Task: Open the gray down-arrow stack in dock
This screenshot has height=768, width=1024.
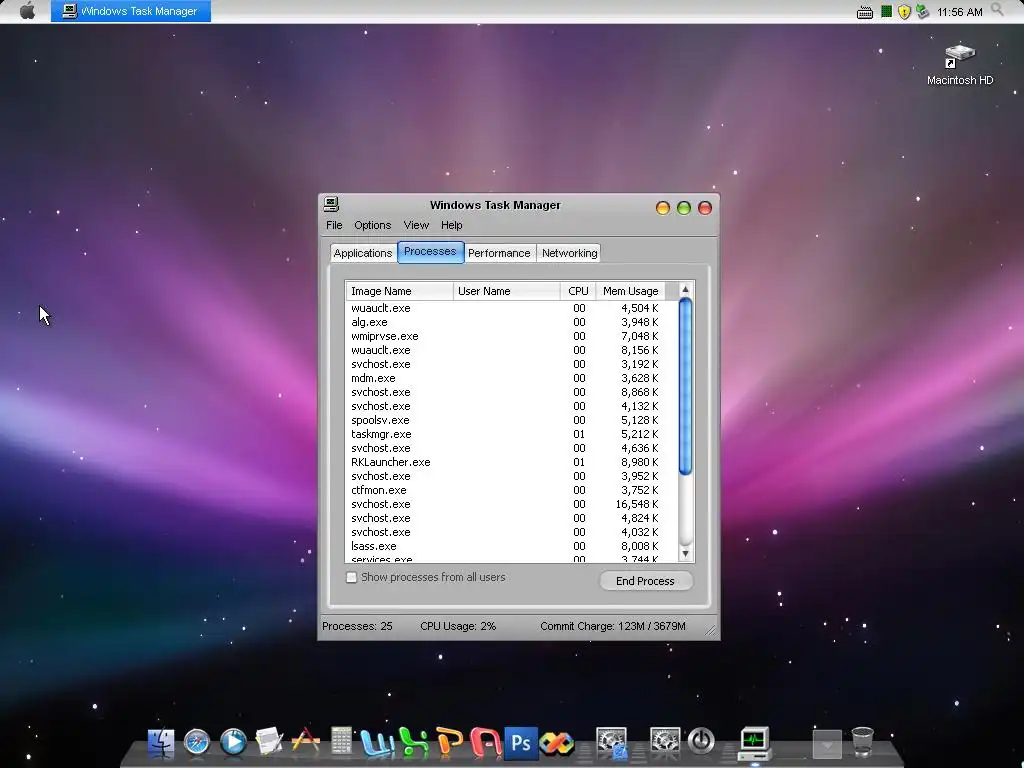Action: (x=827, y=744)
